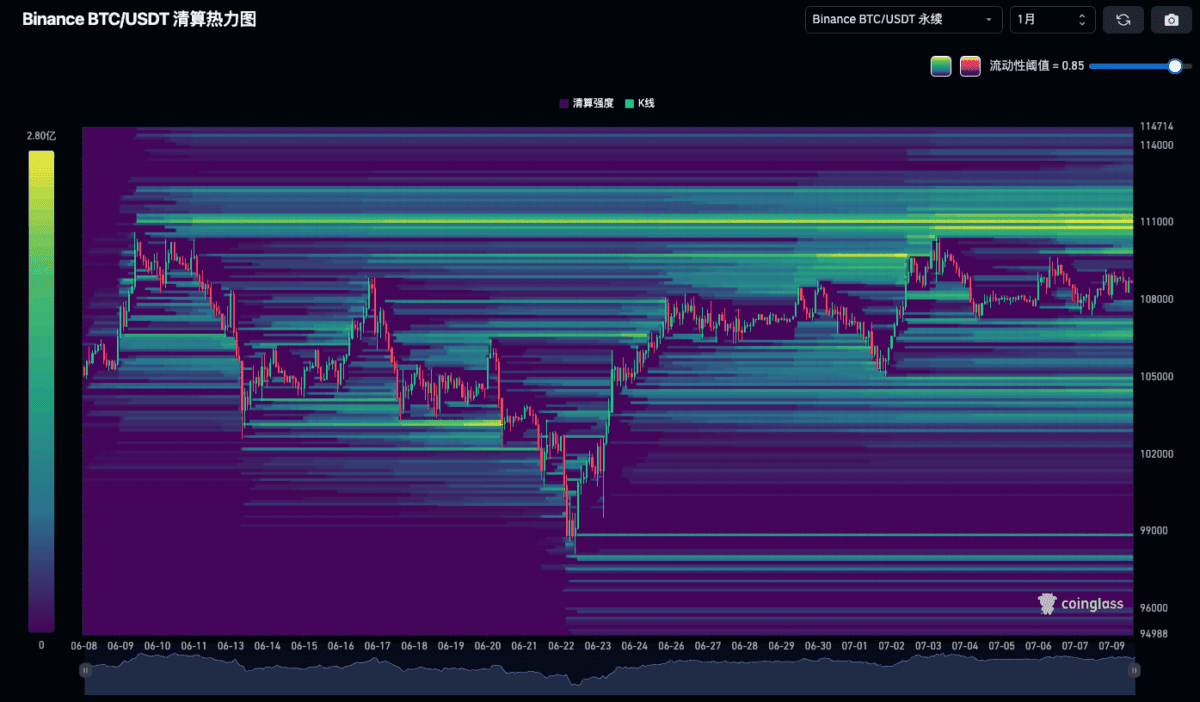Click the 06-14 date axis label
Viewport: 1200px width, 702px height.
268,646
